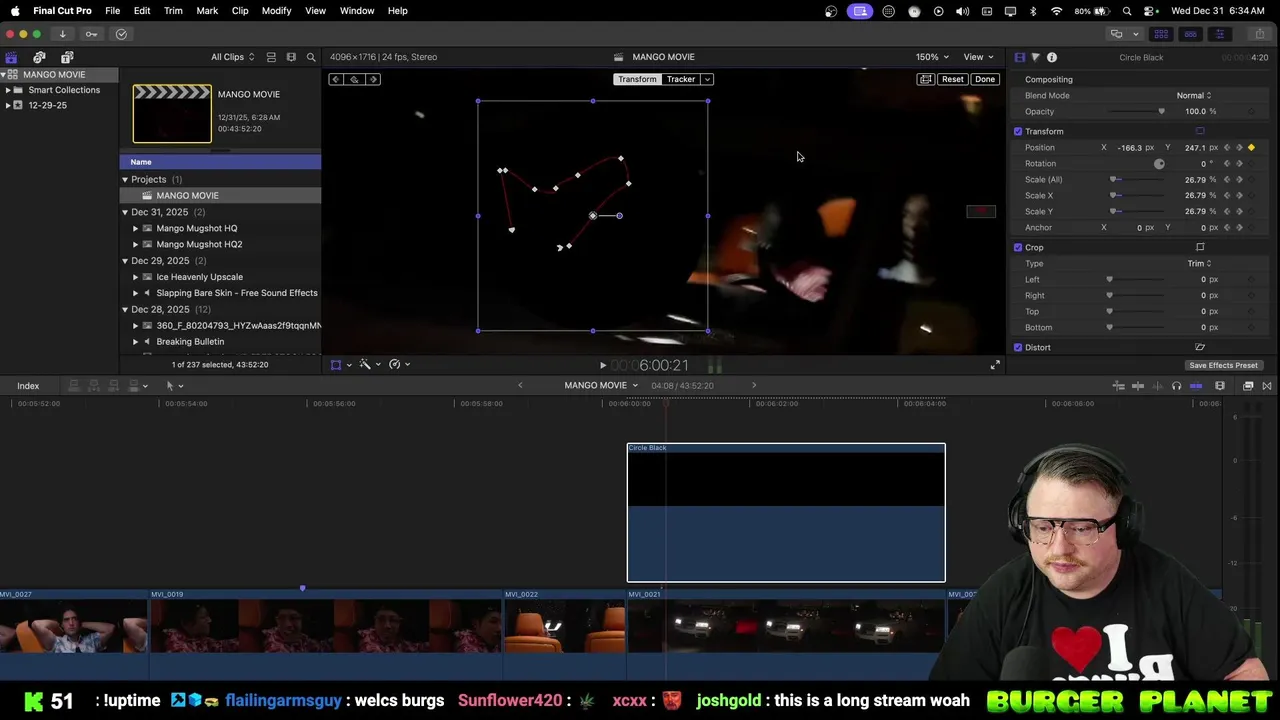Open the 150% zoom dropdown
Screen dimensions: 1280x720
pyautogui.click(x=932, y=57)
